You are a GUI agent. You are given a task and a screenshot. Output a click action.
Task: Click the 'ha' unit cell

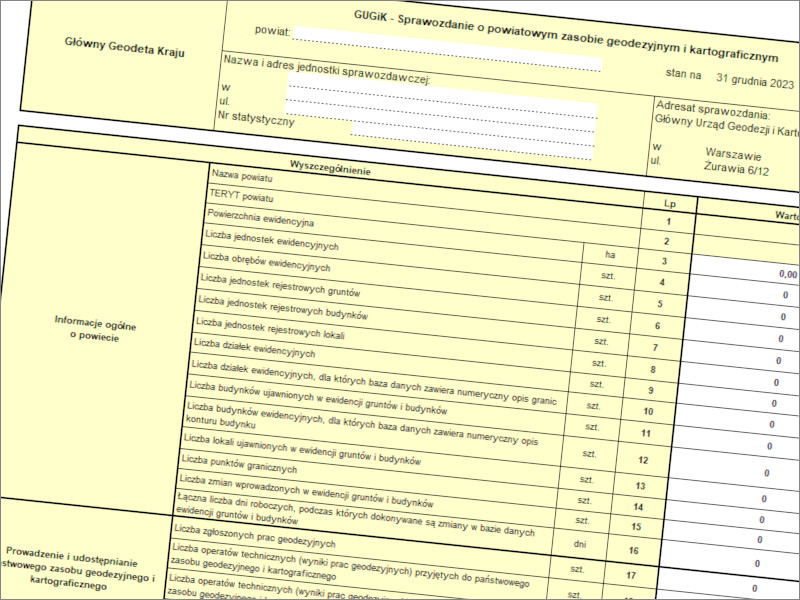pos(610,254)
